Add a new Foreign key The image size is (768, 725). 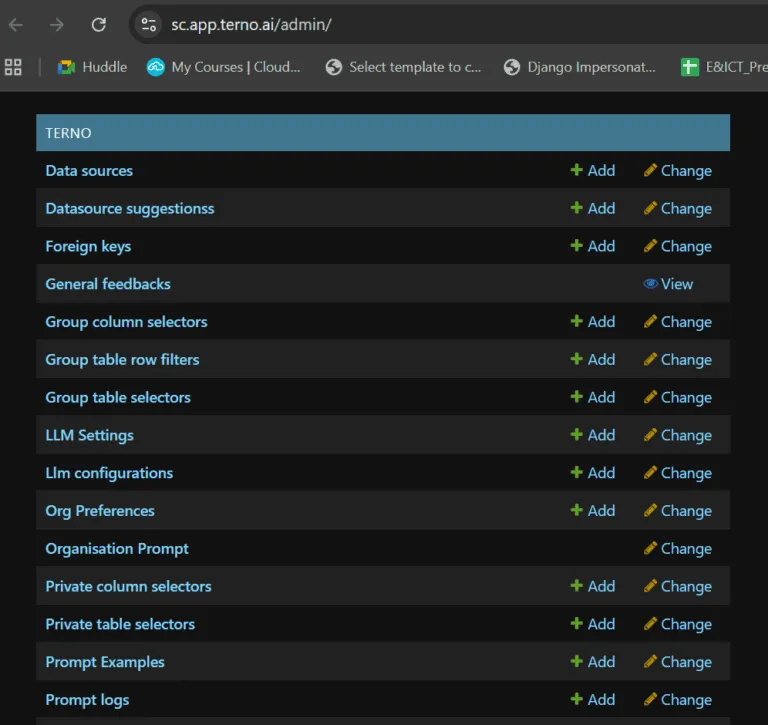pos(593,246)
